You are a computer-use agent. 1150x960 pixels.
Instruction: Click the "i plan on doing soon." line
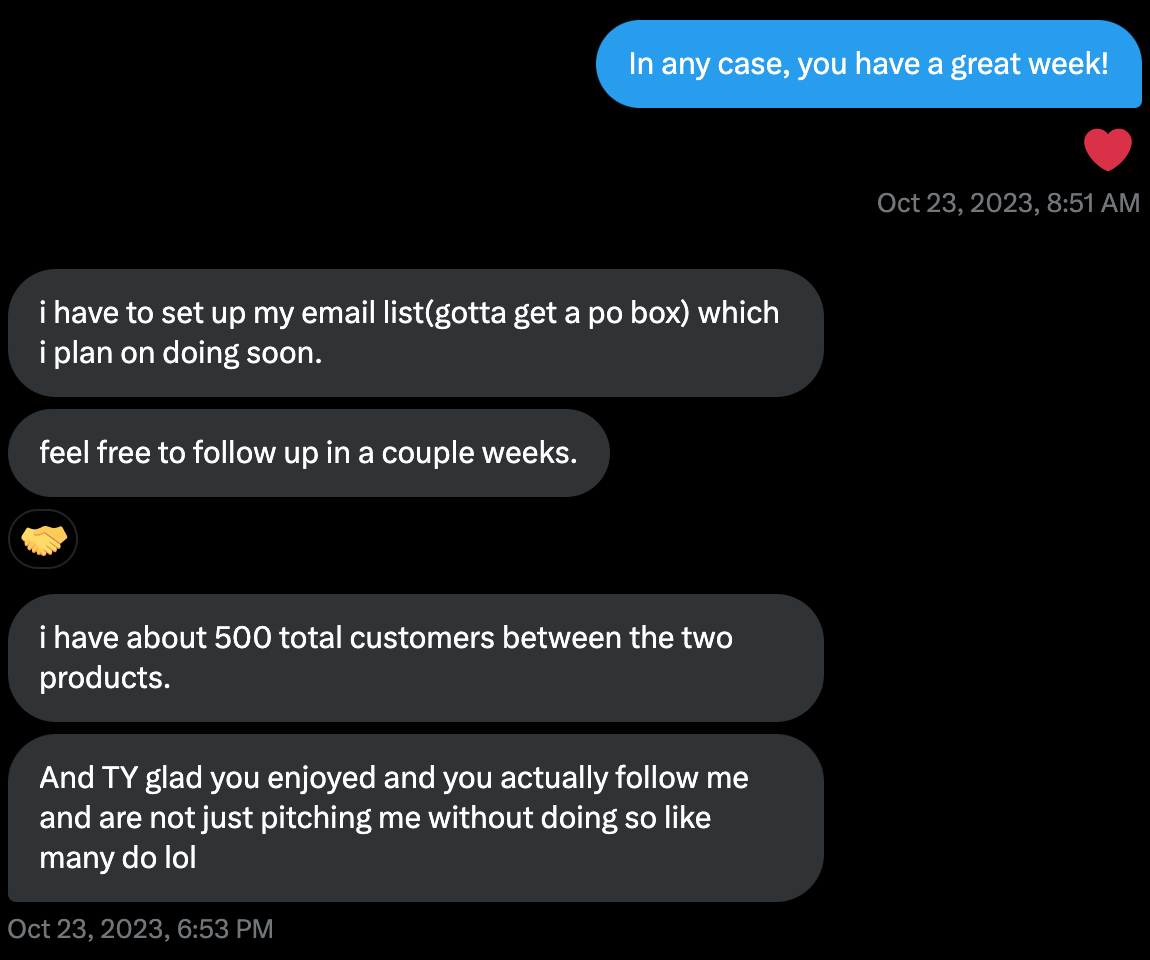pyautogui.click(x=181, y=353)
